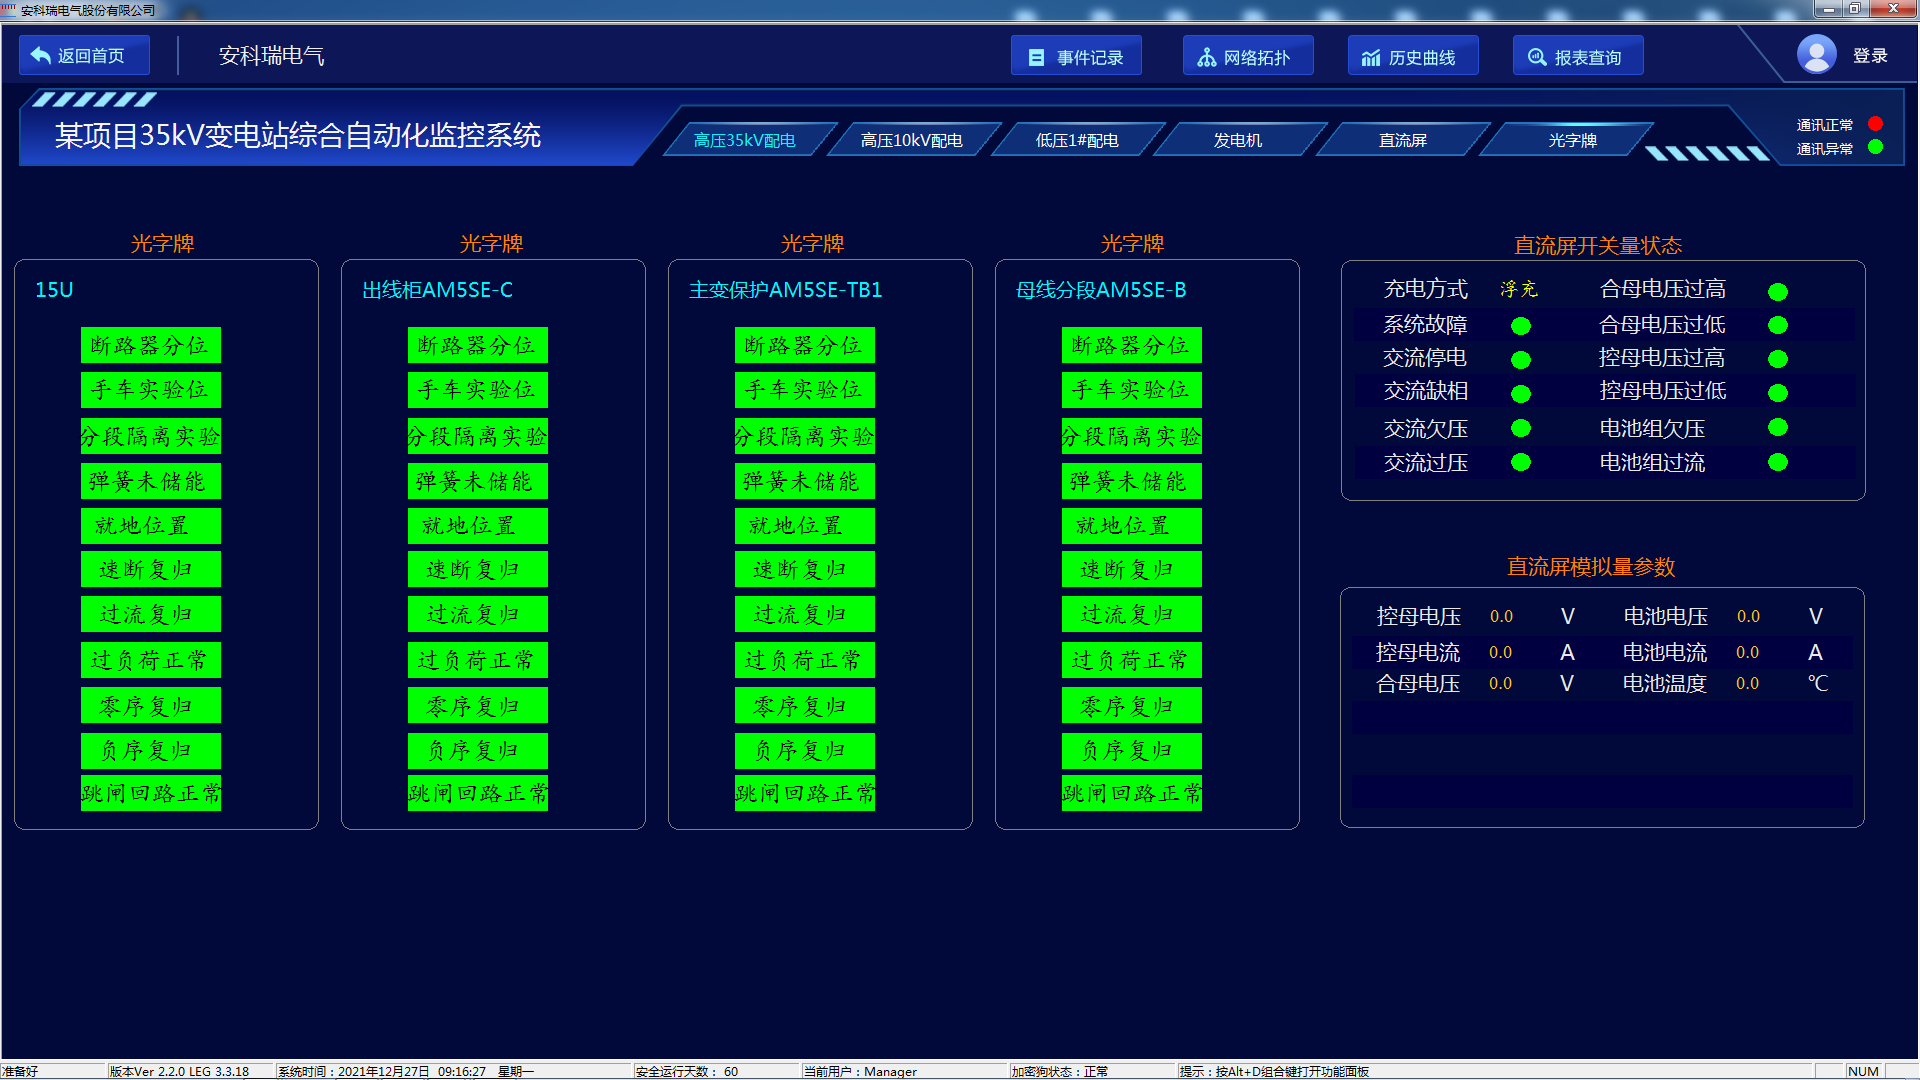Image resolution: width=1920 pixels, height=1080 pixels.
Task: Click the network topology icon
Action: [x=1207, y=58]
